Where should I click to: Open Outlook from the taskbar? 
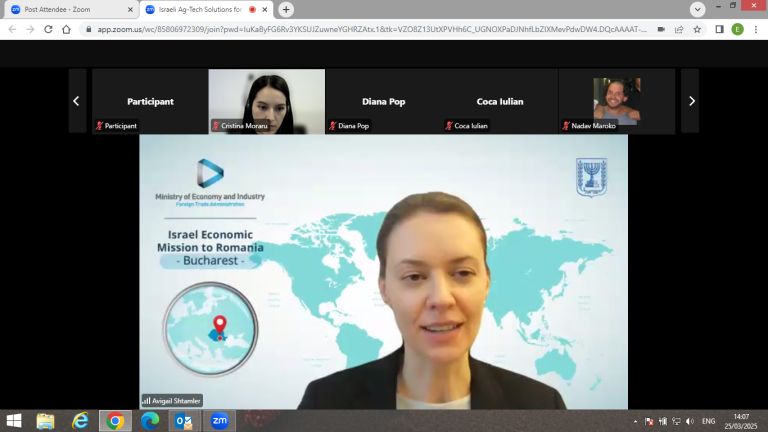[184, 421]
